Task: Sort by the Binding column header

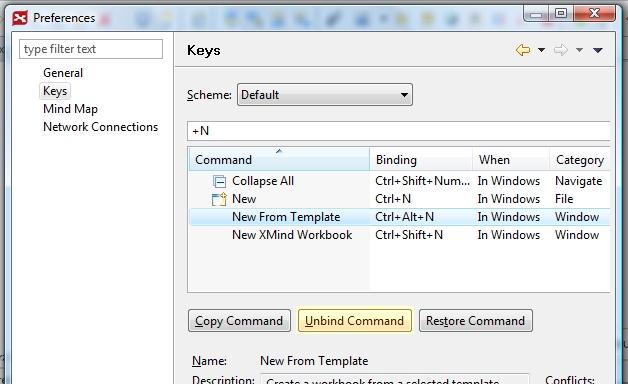Action: (x=421, y=159)
